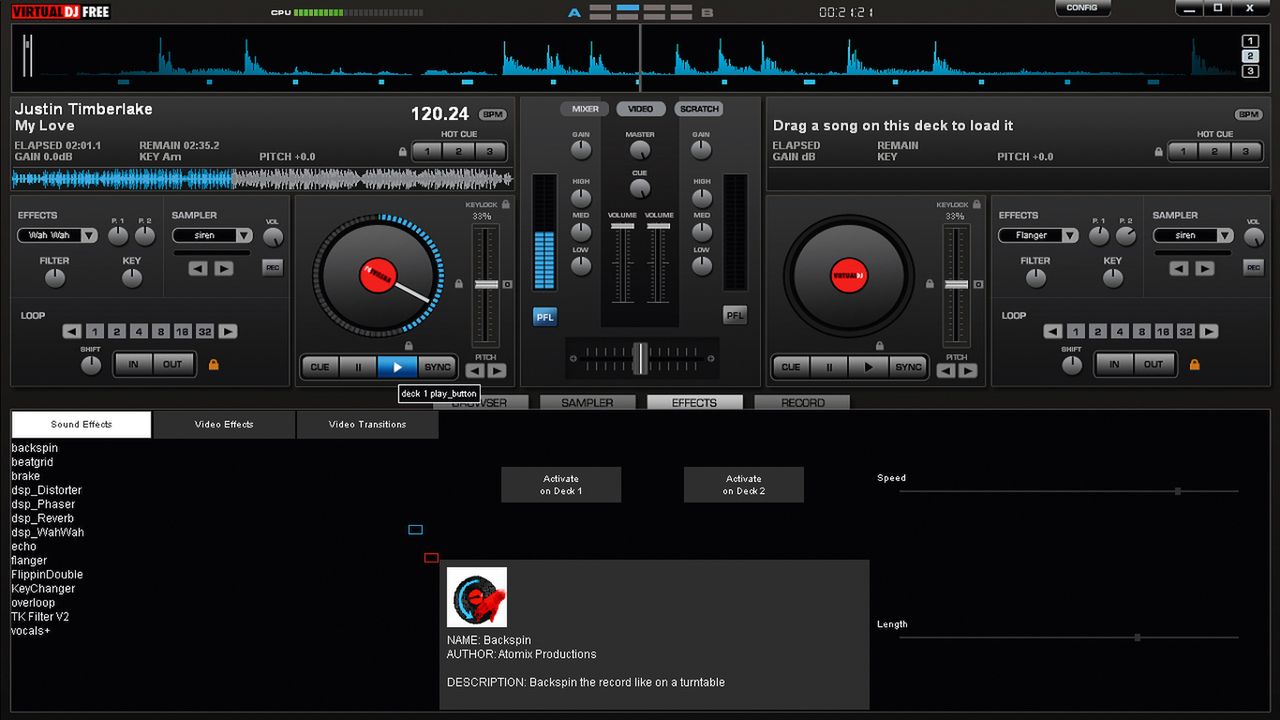This screenshot has width=1280, height=720.
Task: Trigger deck 2 hot cue 2
Action: point(1214,152)
